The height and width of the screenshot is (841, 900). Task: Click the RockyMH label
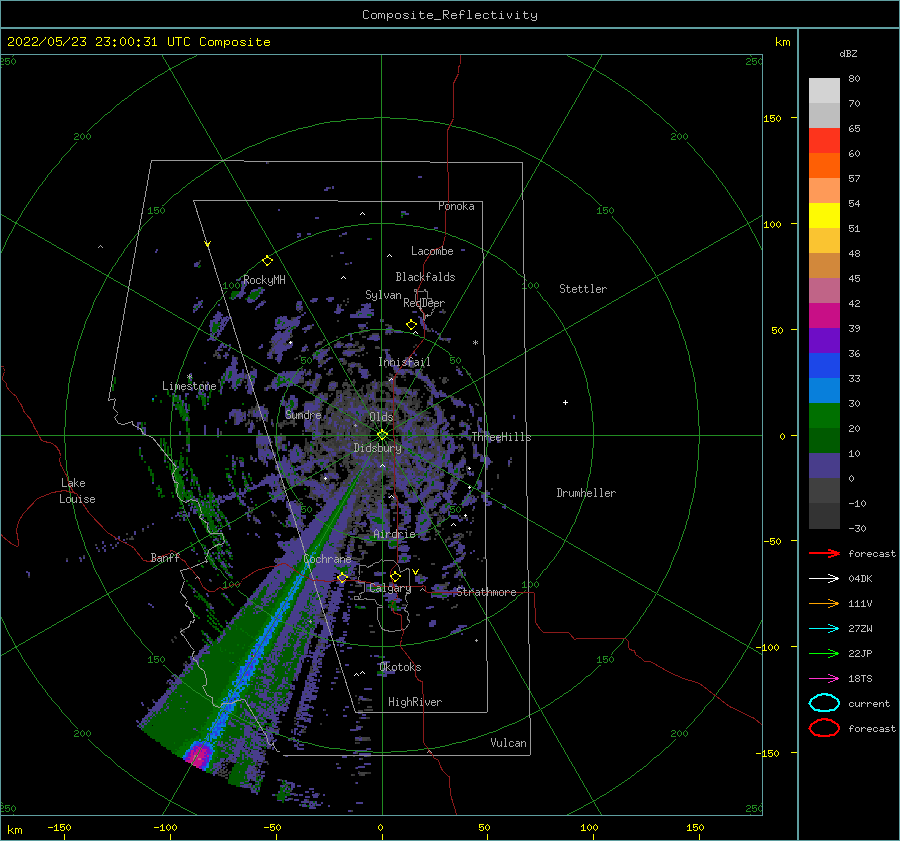click(264, 280)
